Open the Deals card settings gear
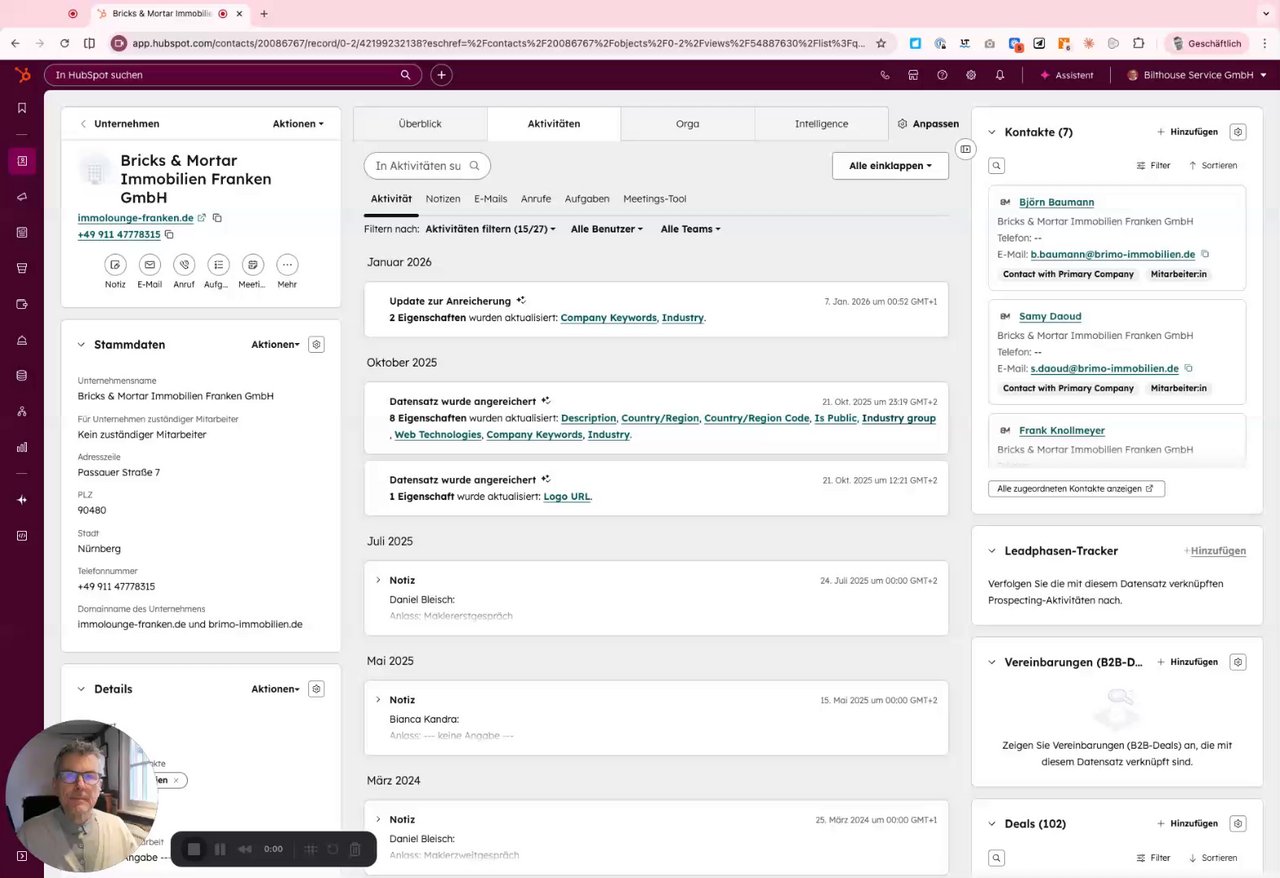The height and width of the screenshot is (878, 1280). click(x=1238, y=824)
